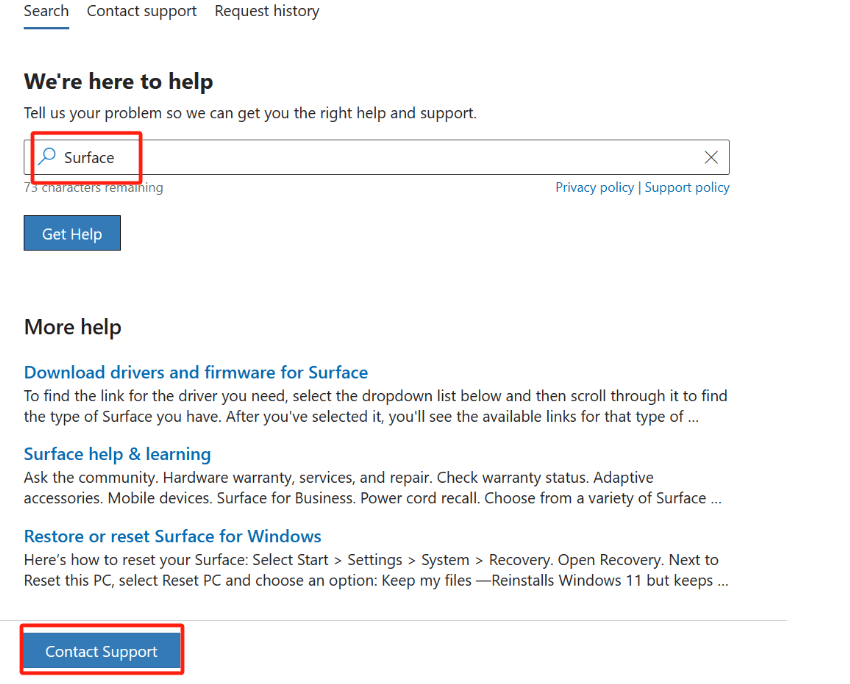The image size is (850, 684).
Task: Click the We're here to help heading
Action: click(118, 81)
